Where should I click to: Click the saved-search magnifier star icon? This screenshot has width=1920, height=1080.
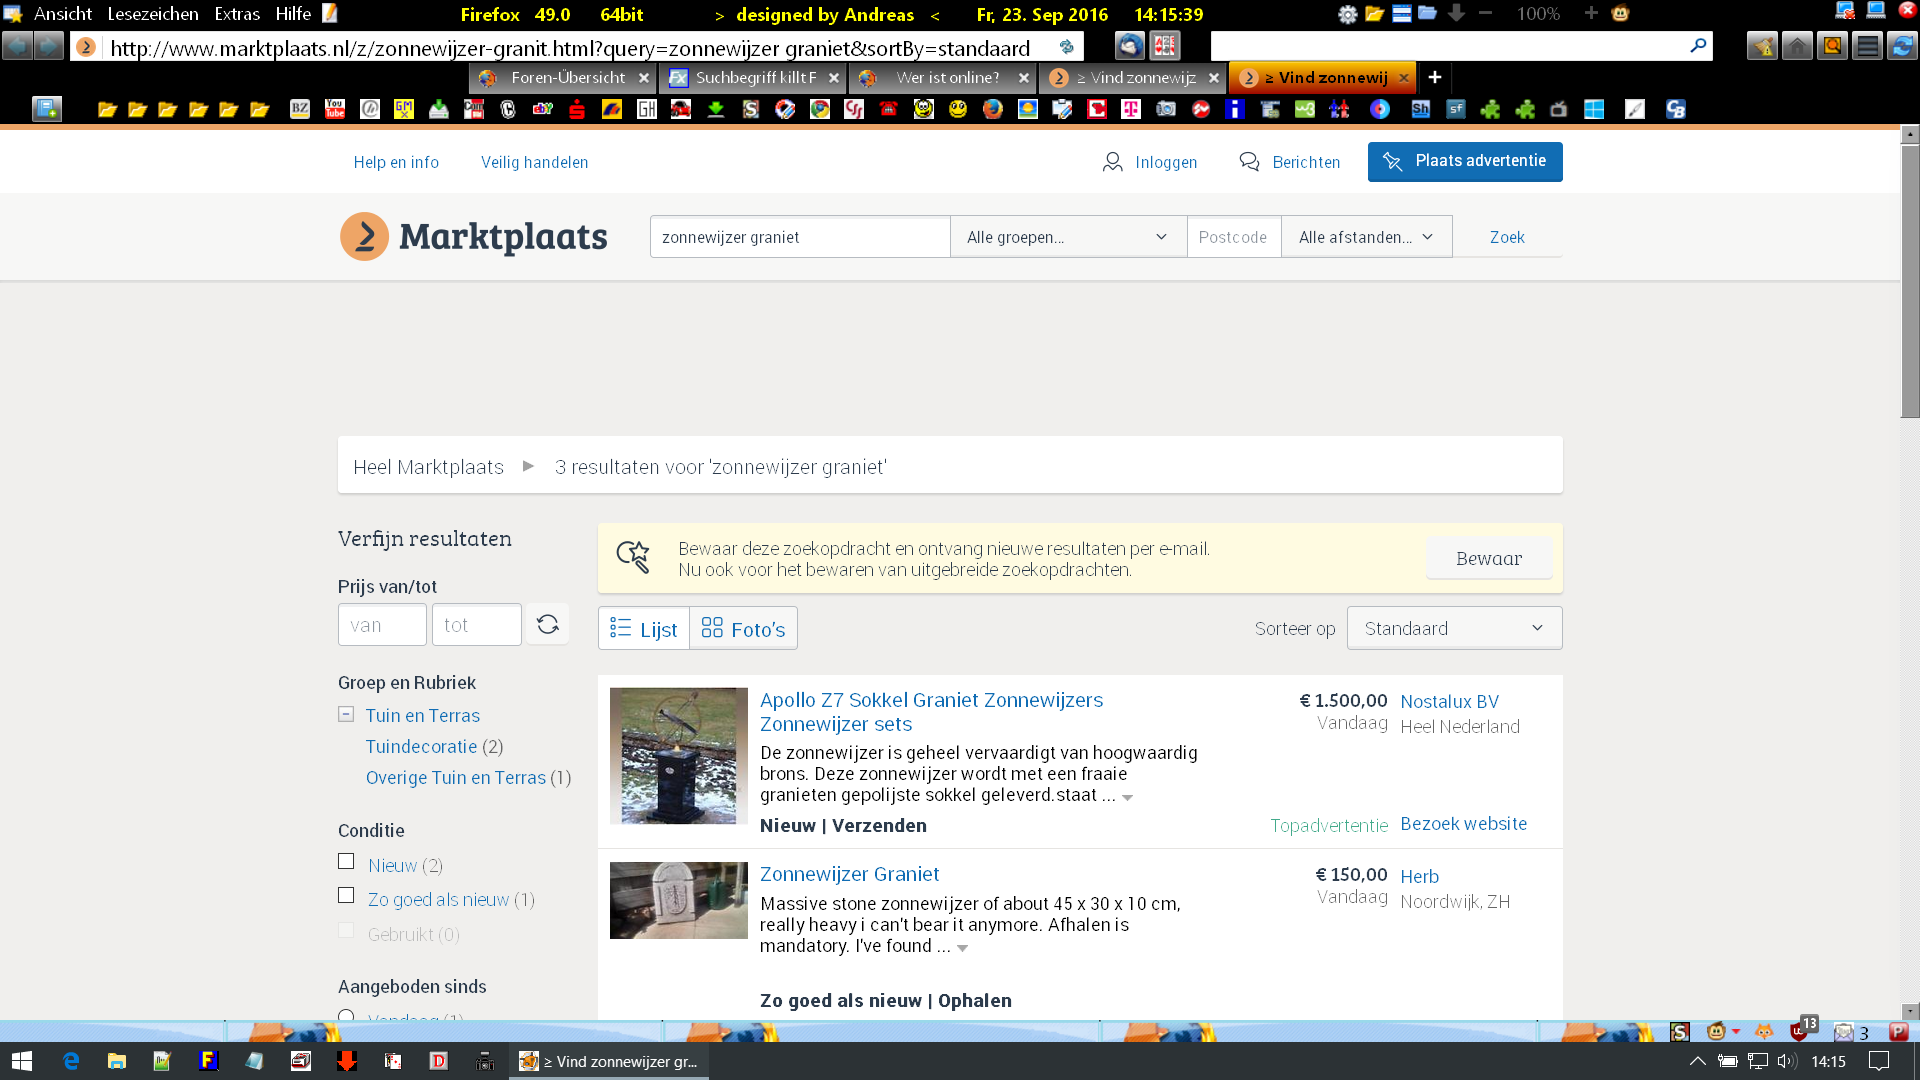click(633, 557)
